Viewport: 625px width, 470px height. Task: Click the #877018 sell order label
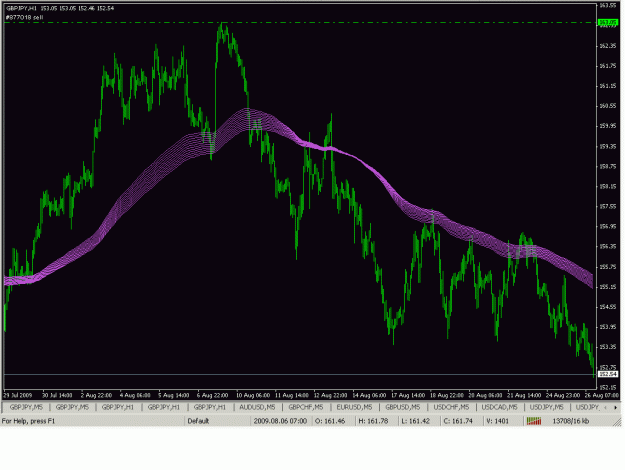(x=24, y=18)
